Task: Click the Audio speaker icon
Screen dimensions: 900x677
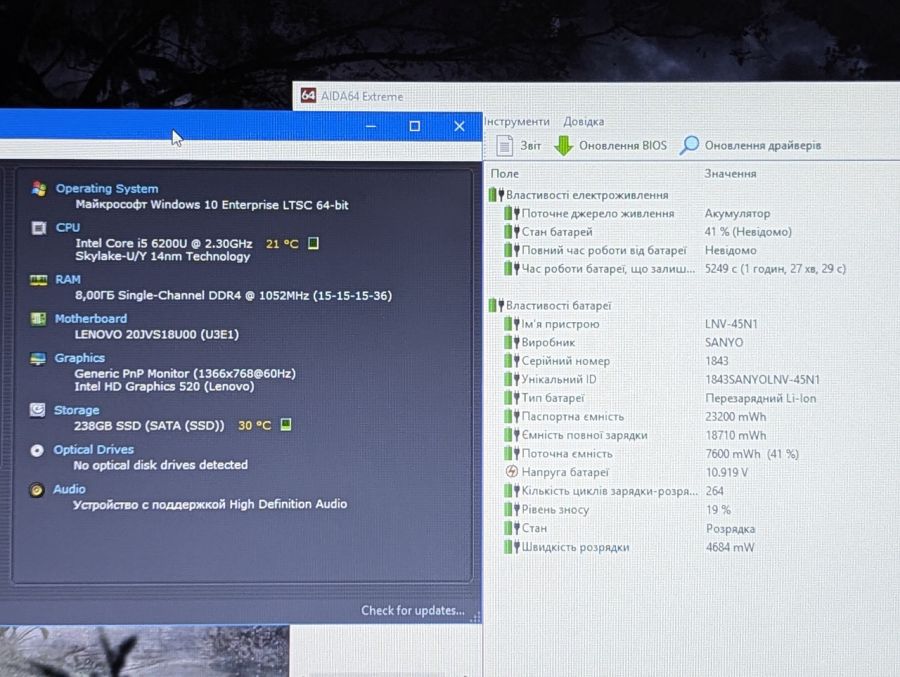Action: click(36, 490)
